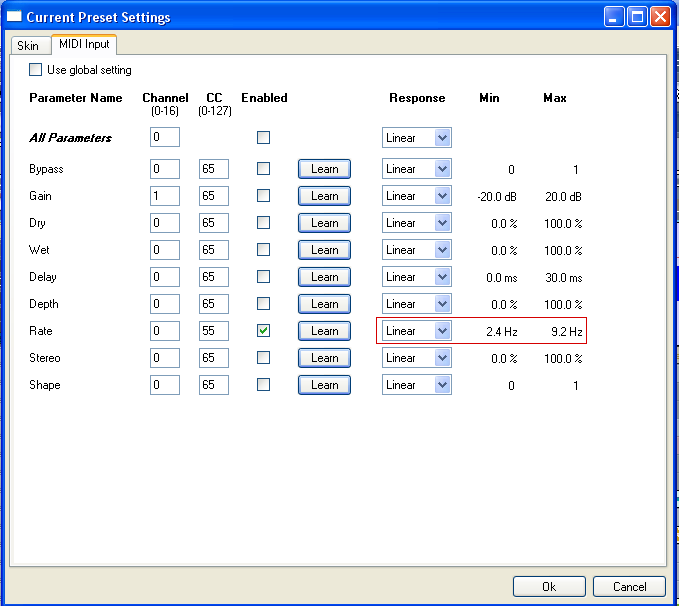Open Stereo response dropdown
This screenshot has height=606, width=679.
coord(417,357)
